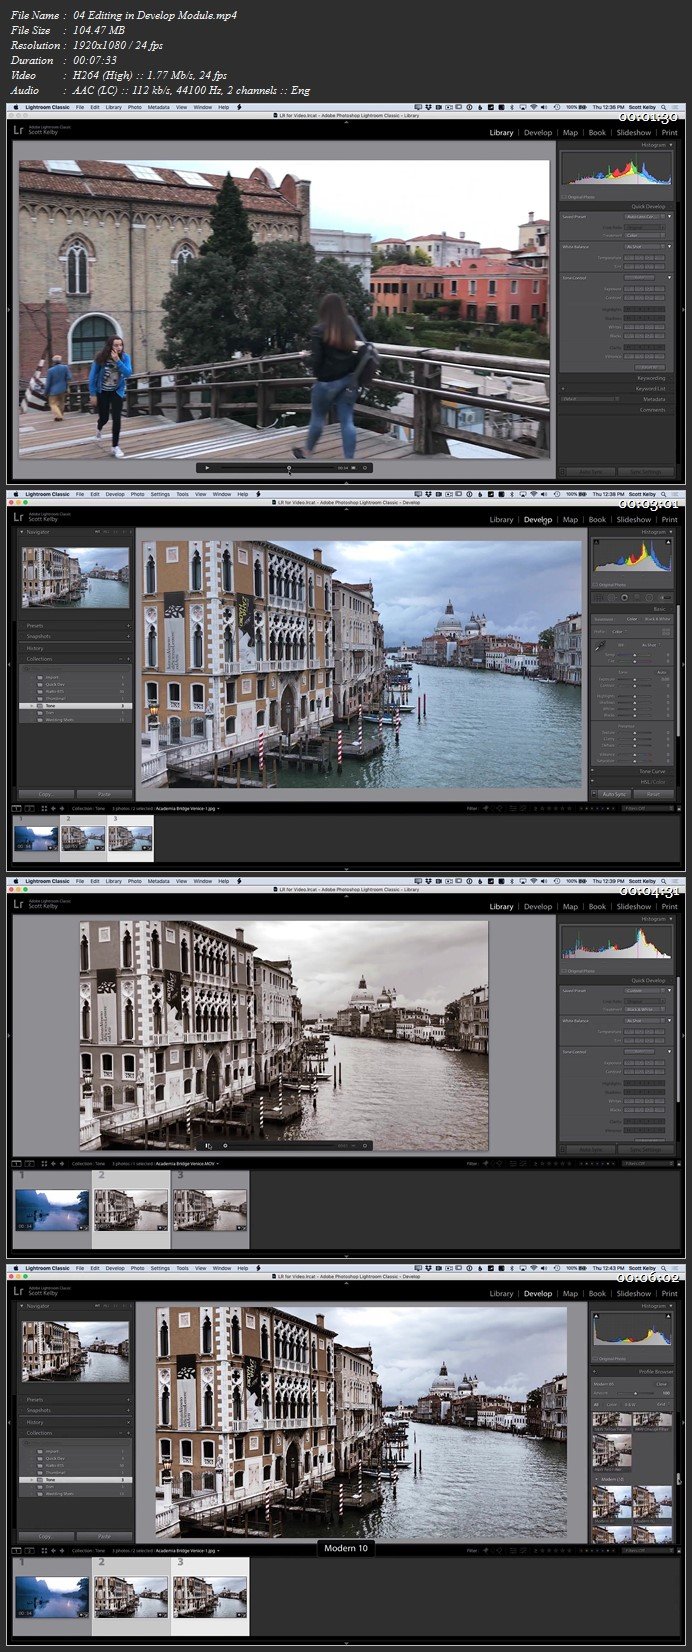
Task: Toggle the Original Photo checkbox in the 00:03:01 frame
Action: tap(595, 585)
